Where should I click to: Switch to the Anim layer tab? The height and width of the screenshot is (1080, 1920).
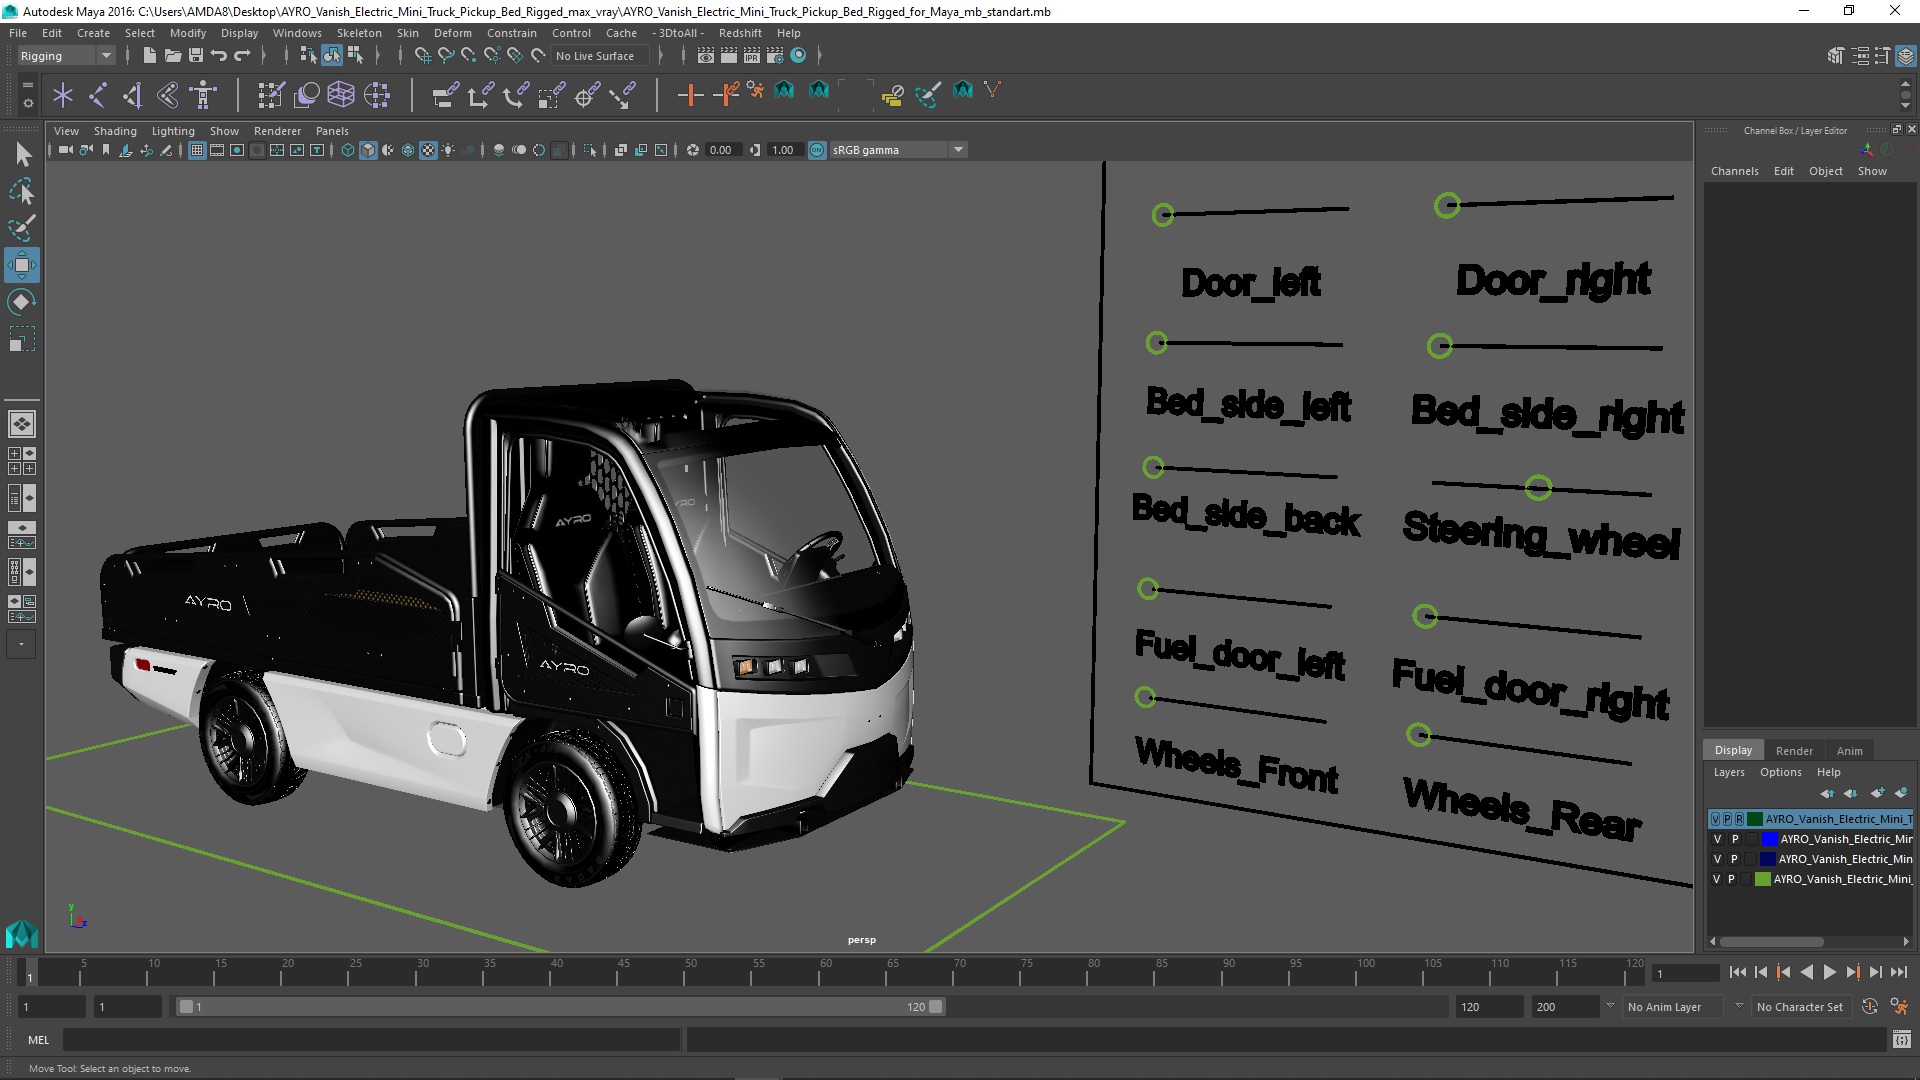click(x=1849, y=751)
